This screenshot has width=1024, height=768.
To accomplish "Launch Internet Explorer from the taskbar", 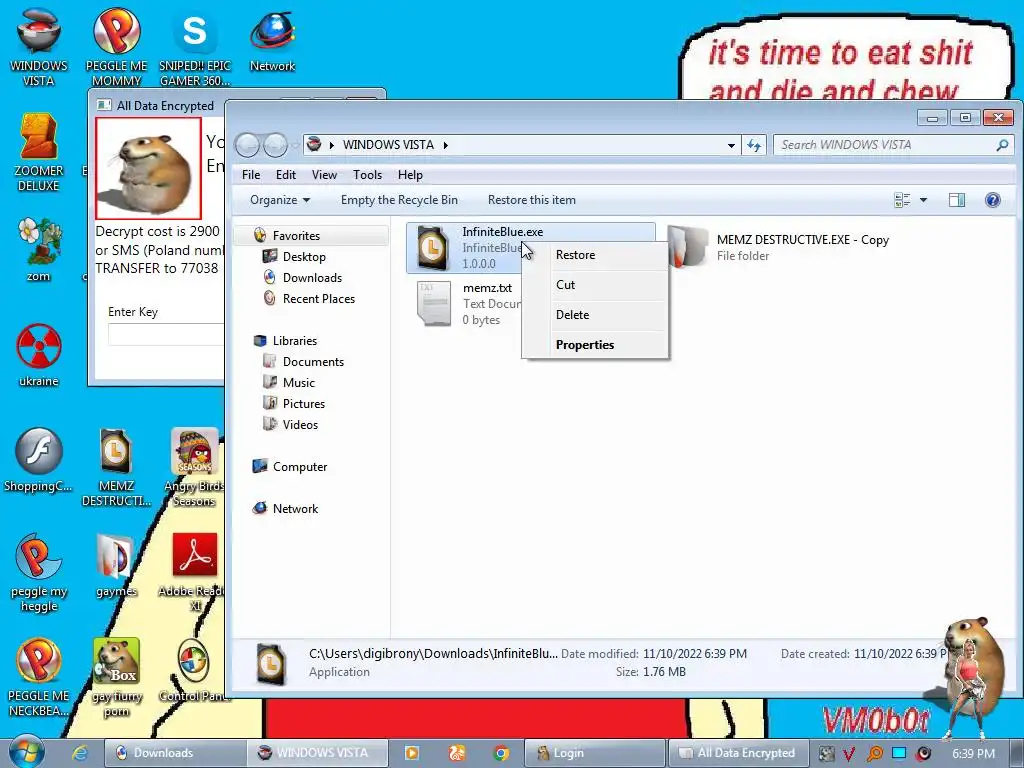I will pyautogui.click(x=80, y=753).
